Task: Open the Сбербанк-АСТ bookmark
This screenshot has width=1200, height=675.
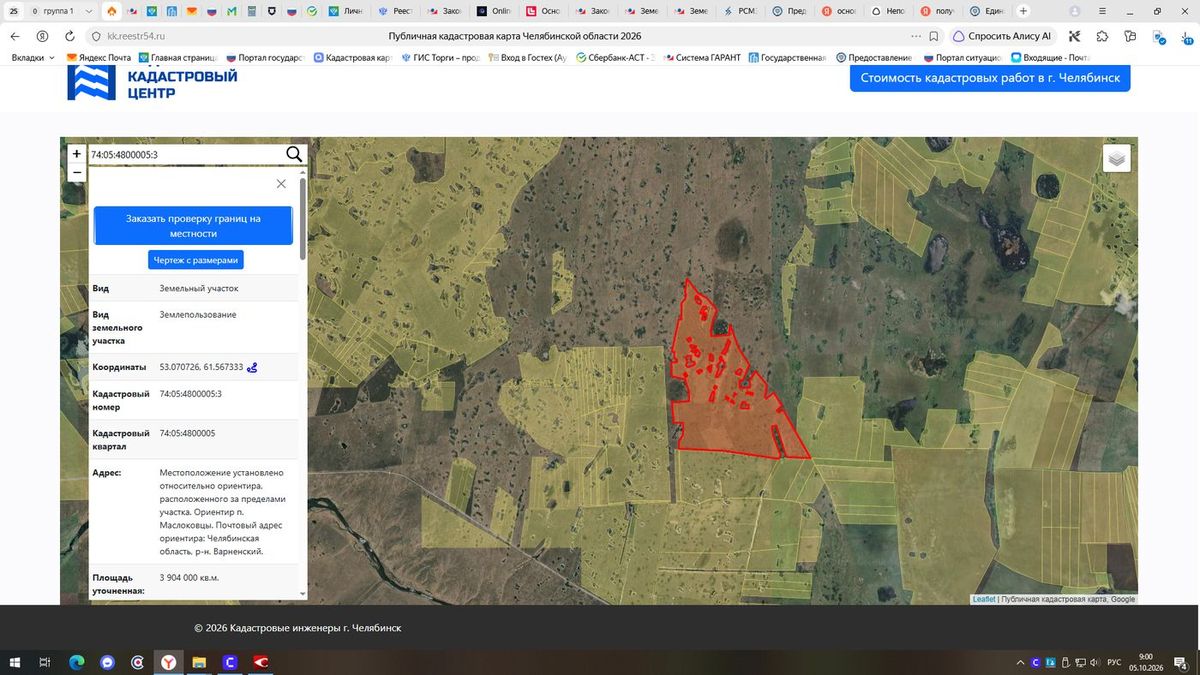Action: click(x=615, y=58)
